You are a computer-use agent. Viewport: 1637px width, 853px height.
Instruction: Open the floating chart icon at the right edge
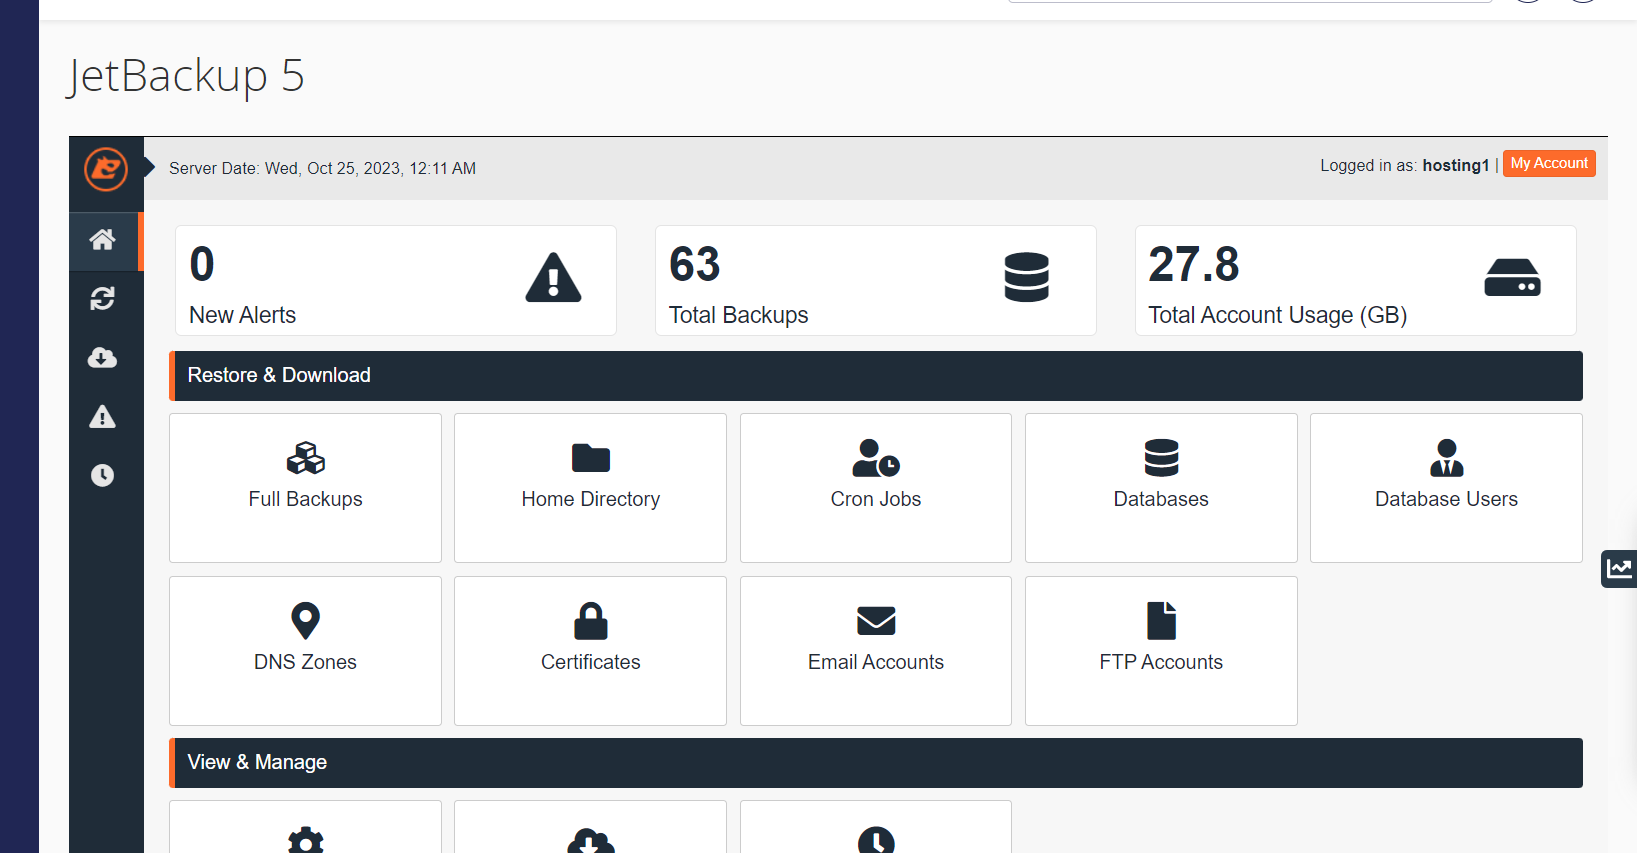coord(1619,569)
